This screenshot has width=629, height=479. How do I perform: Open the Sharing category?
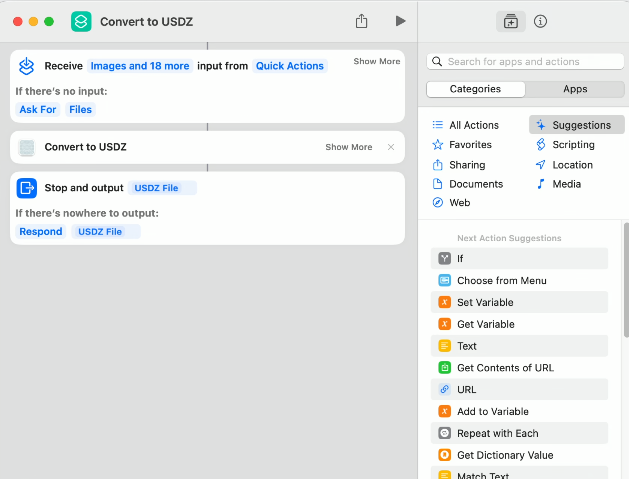[459, 165]
